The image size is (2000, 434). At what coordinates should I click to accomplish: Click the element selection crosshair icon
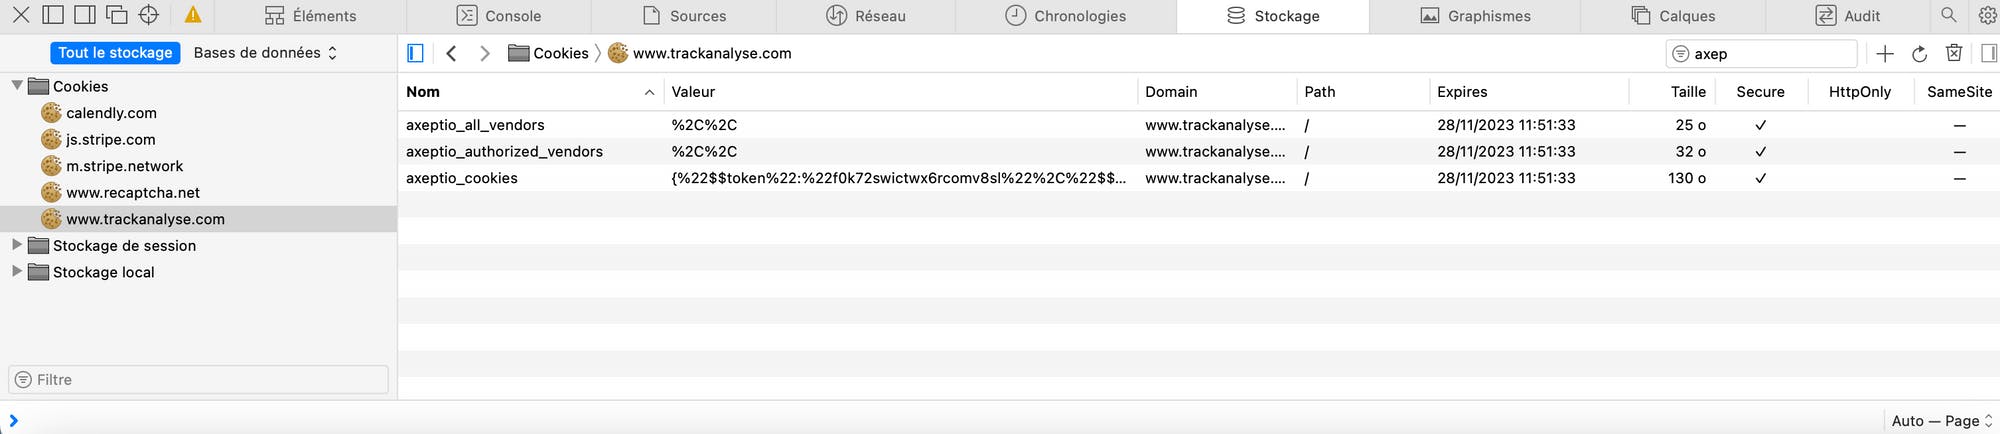(148, 15)
